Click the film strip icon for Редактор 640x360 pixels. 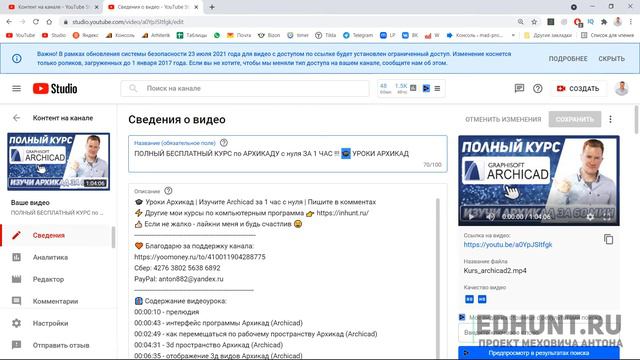(16, 280)
